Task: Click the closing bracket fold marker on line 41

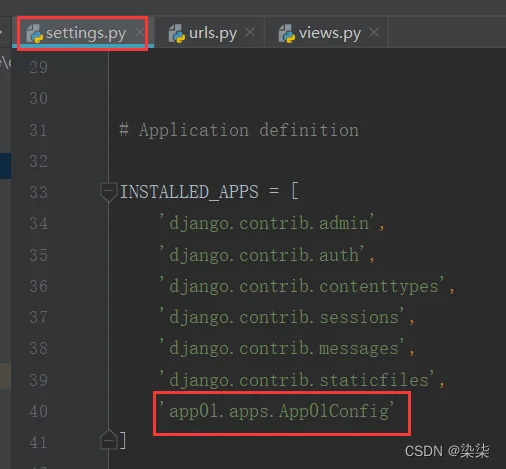Action: pyautogui.click(x=108, y=440)
